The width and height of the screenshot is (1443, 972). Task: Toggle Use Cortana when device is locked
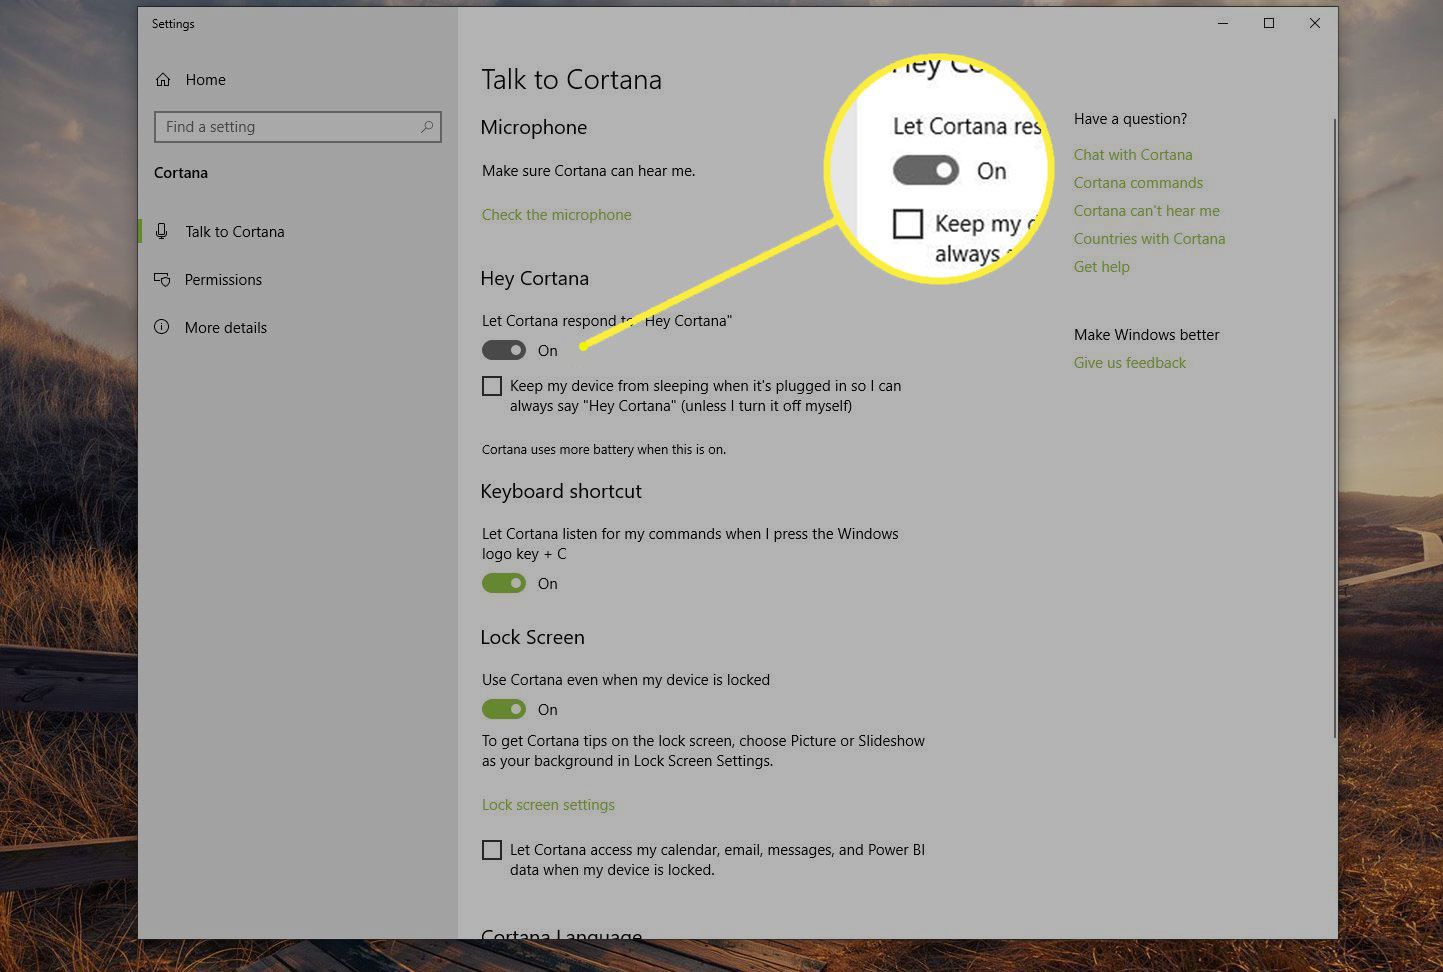click(x=504, y=709)
